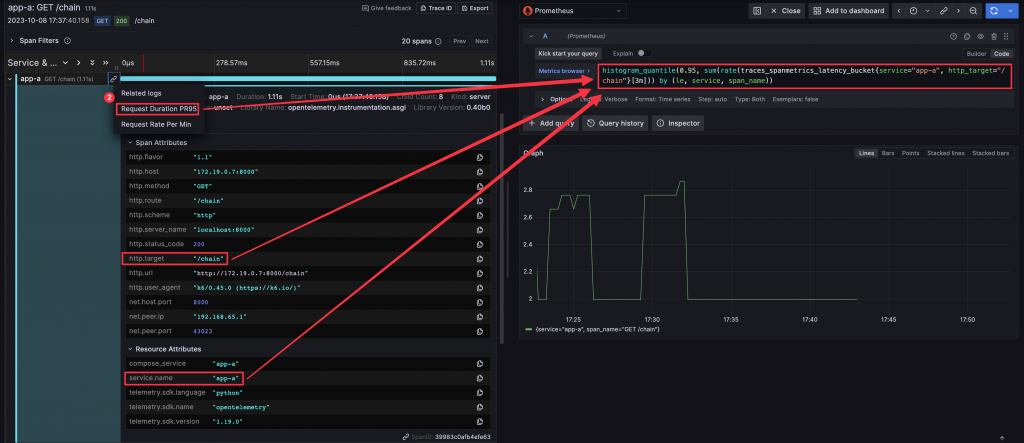Viewport: 1024px width, 443px height.
Task: Click the red marker on the trace timeline
Action: 143,63
